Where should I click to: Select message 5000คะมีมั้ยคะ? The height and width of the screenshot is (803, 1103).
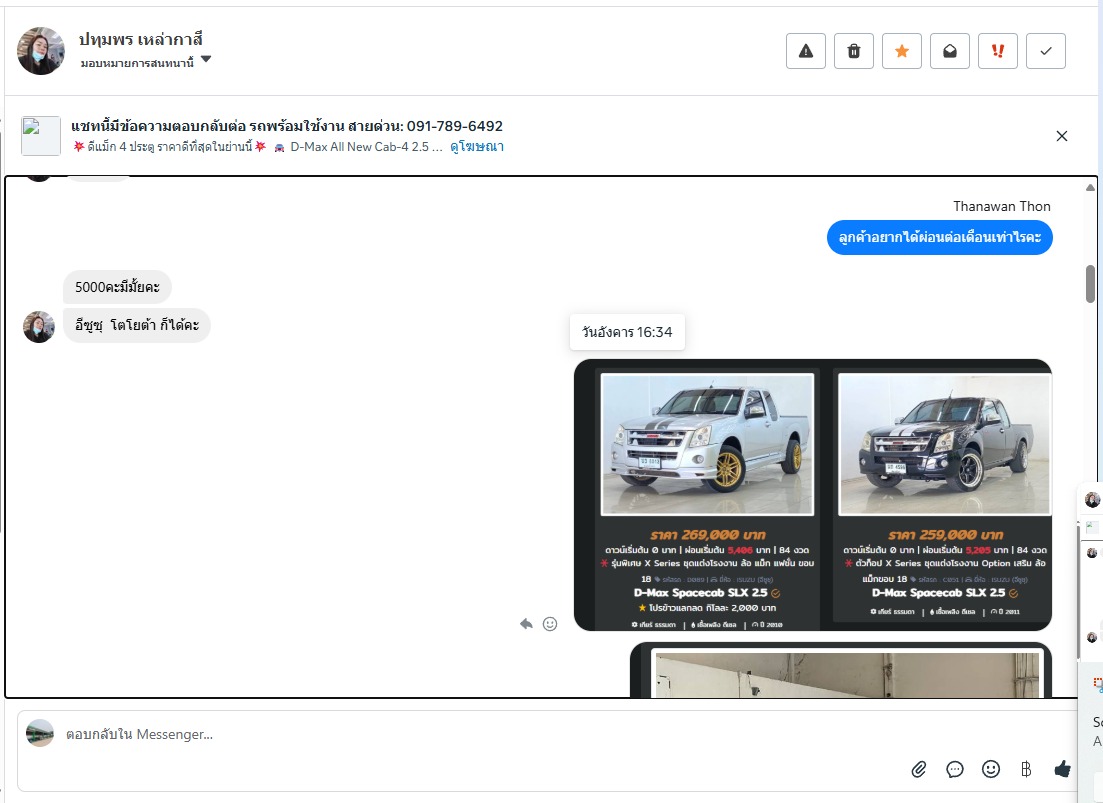point(117,287)
